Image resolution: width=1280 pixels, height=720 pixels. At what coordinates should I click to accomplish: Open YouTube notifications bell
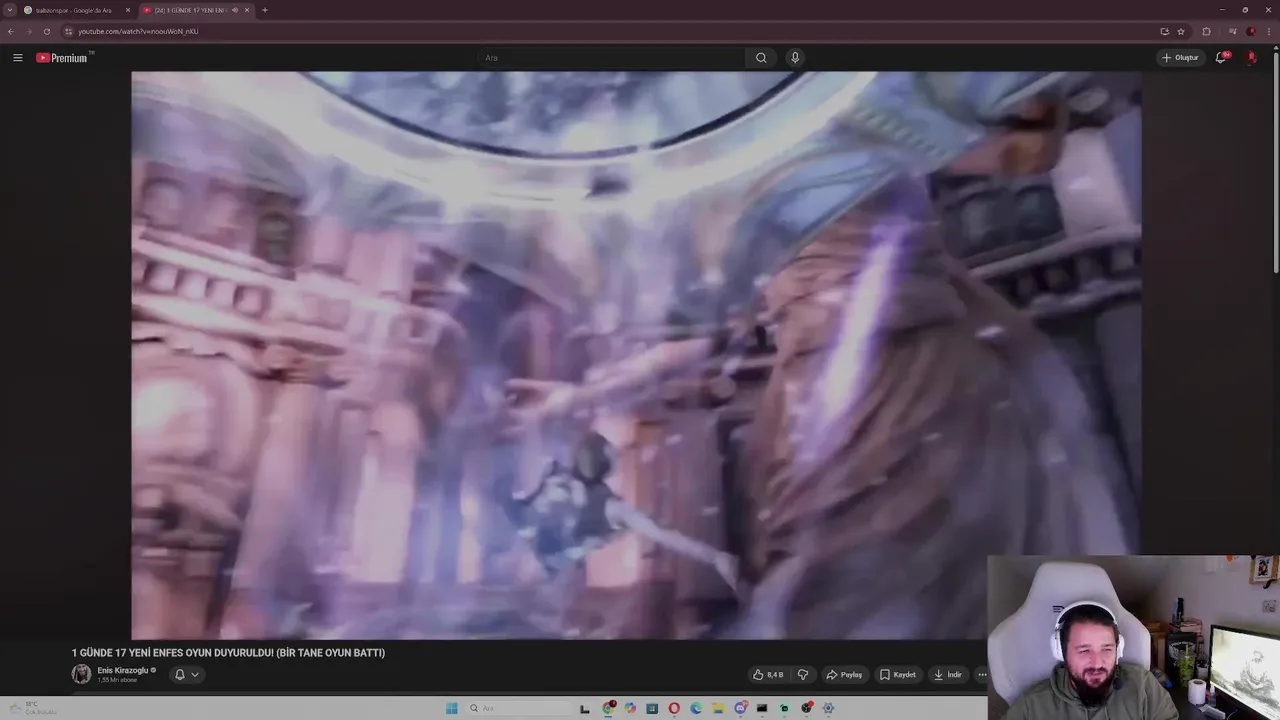click(1220, 58)
